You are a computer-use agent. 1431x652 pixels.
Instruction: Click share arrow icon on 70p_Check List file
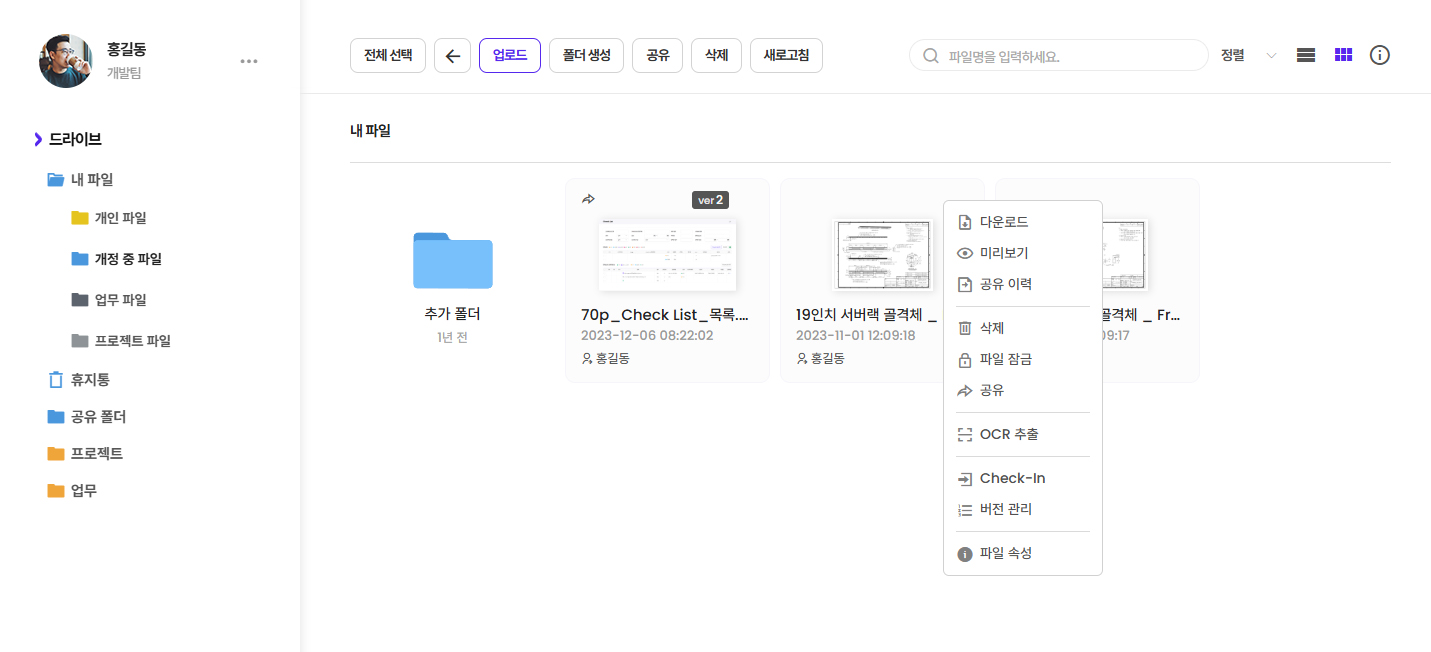pyautogui.click(x=588, y=199)
